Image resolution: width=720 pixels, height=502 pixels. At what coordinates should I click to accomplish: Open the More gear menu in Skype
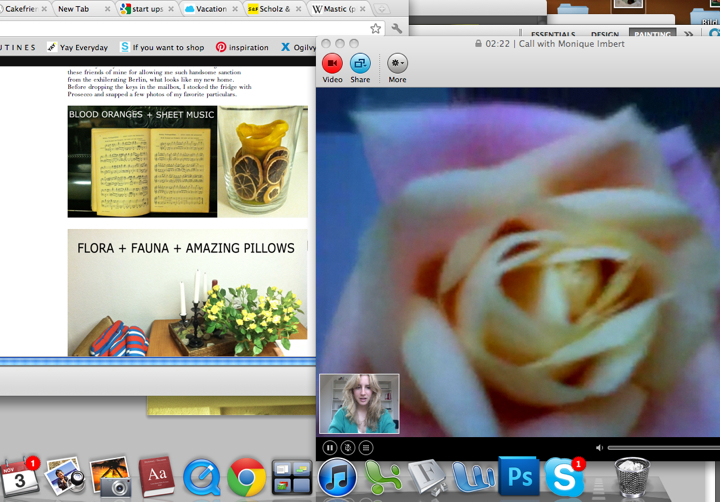click(x=397, y=63)
